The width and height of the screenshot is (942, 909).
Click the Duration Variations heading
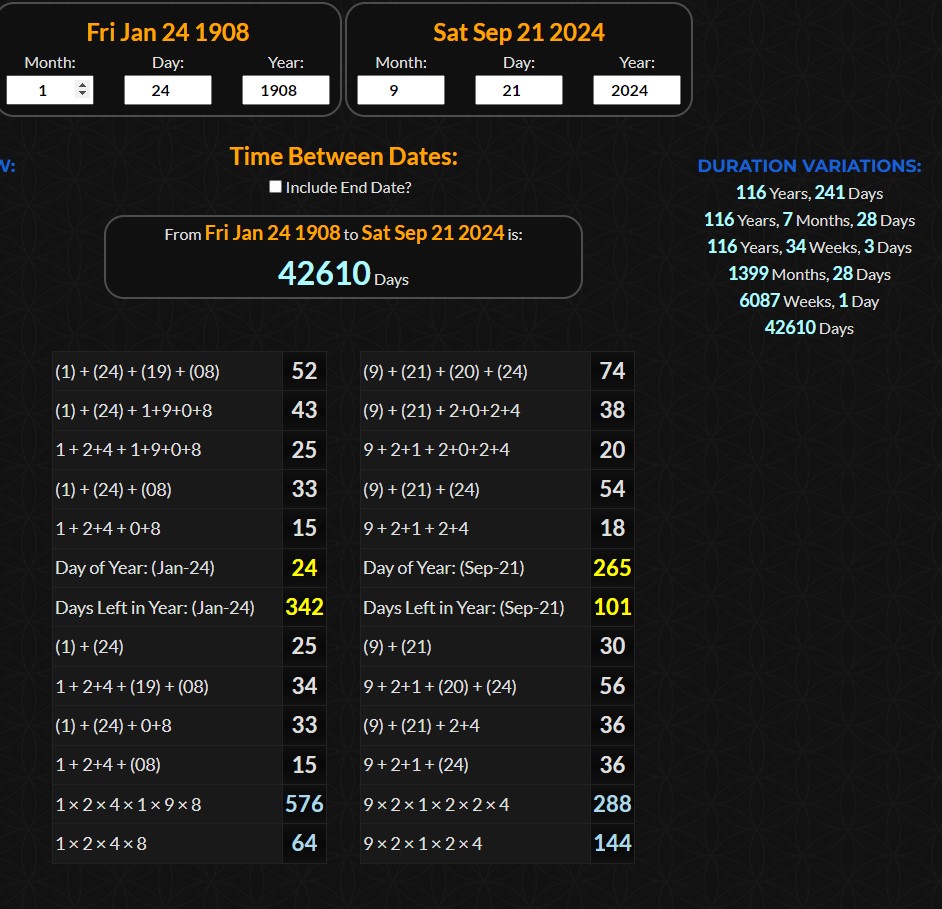(809, 166)
